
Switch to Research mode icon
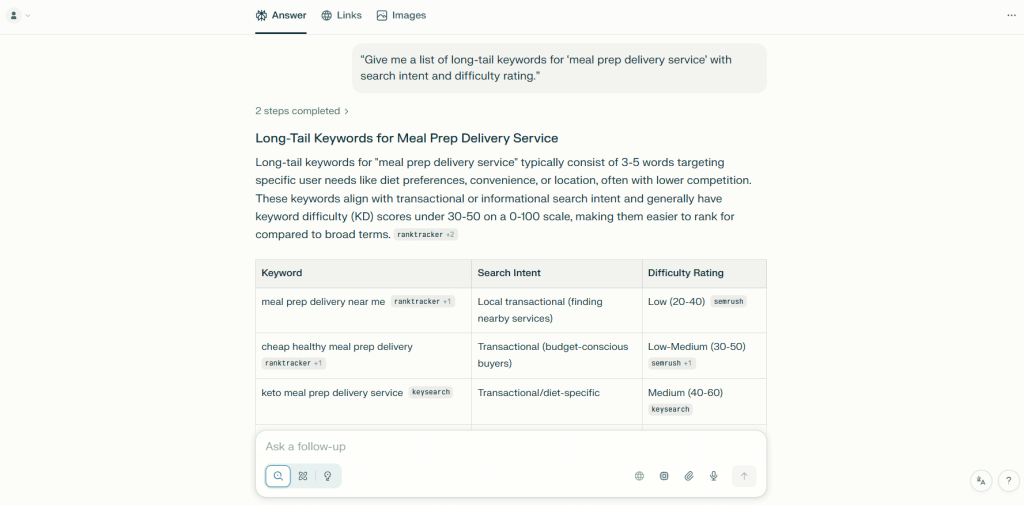(303, 476)
